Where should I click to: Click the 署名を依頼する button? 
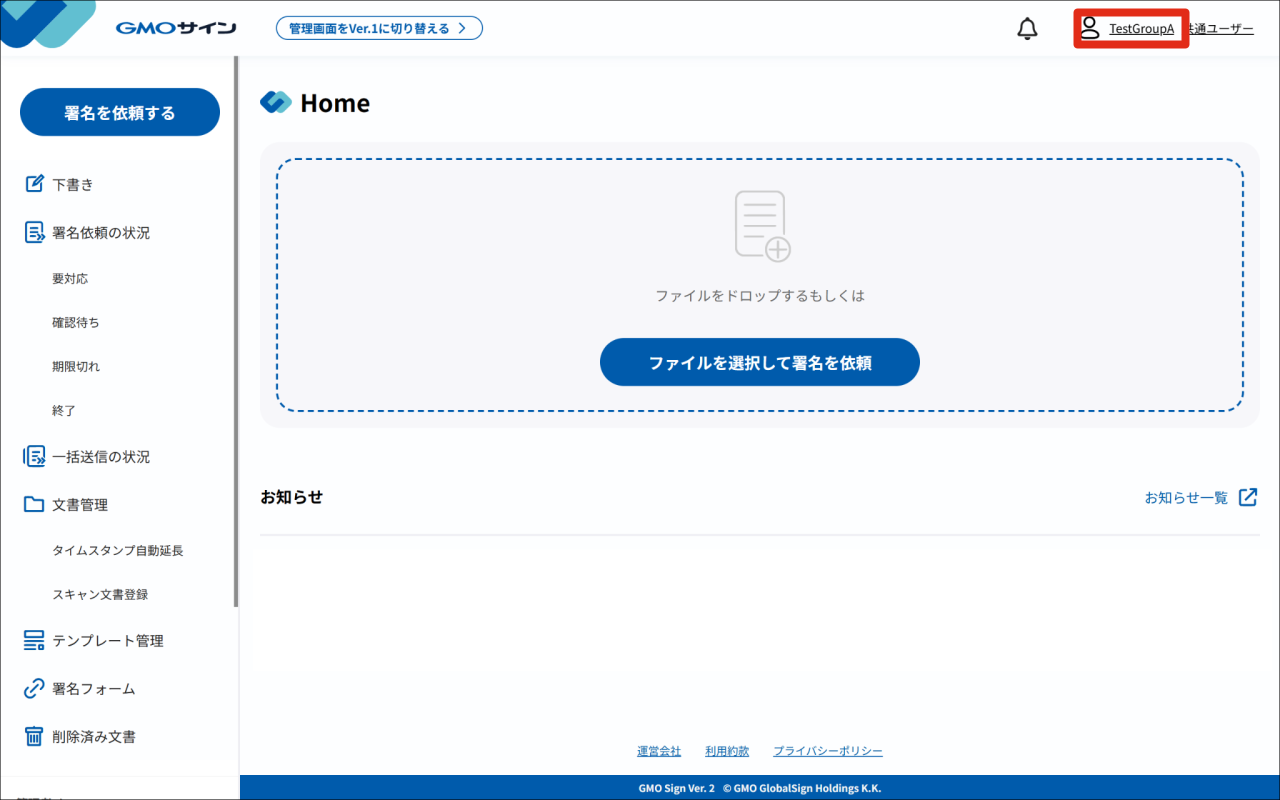(120, 112)
